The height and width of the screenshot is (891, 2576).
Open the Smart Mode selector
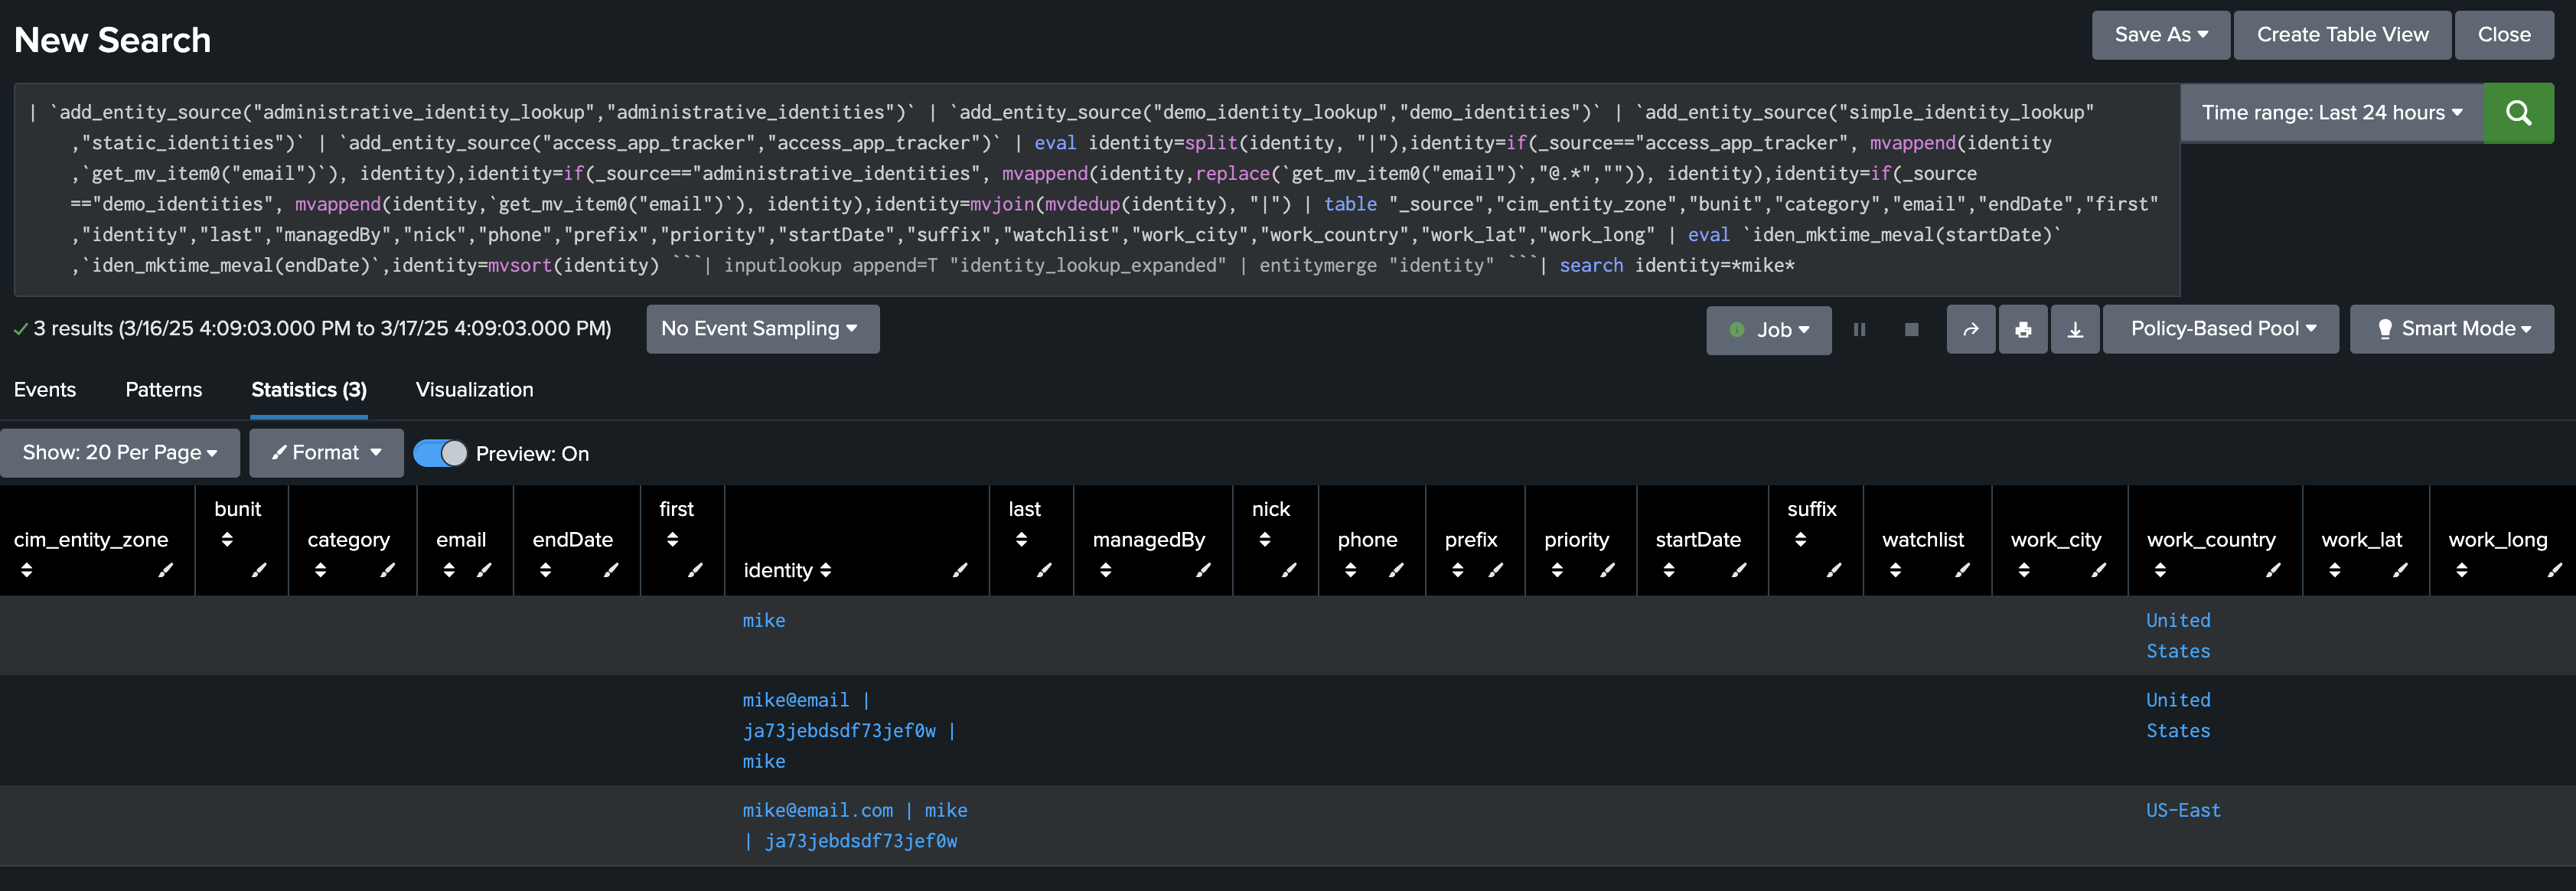click(2451, 329)
